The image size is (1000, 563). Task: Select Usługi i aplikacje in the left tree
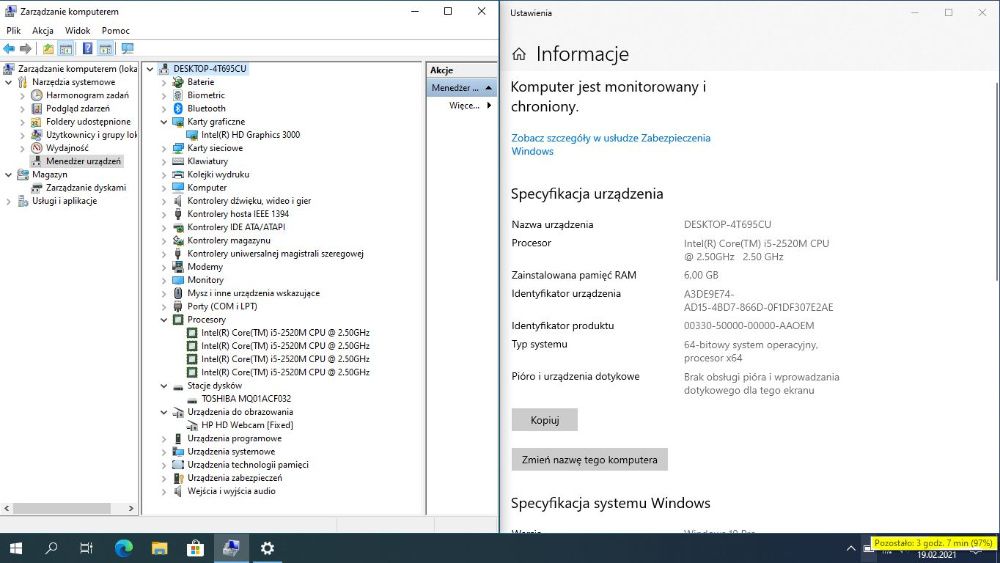[x=64, y=201]
